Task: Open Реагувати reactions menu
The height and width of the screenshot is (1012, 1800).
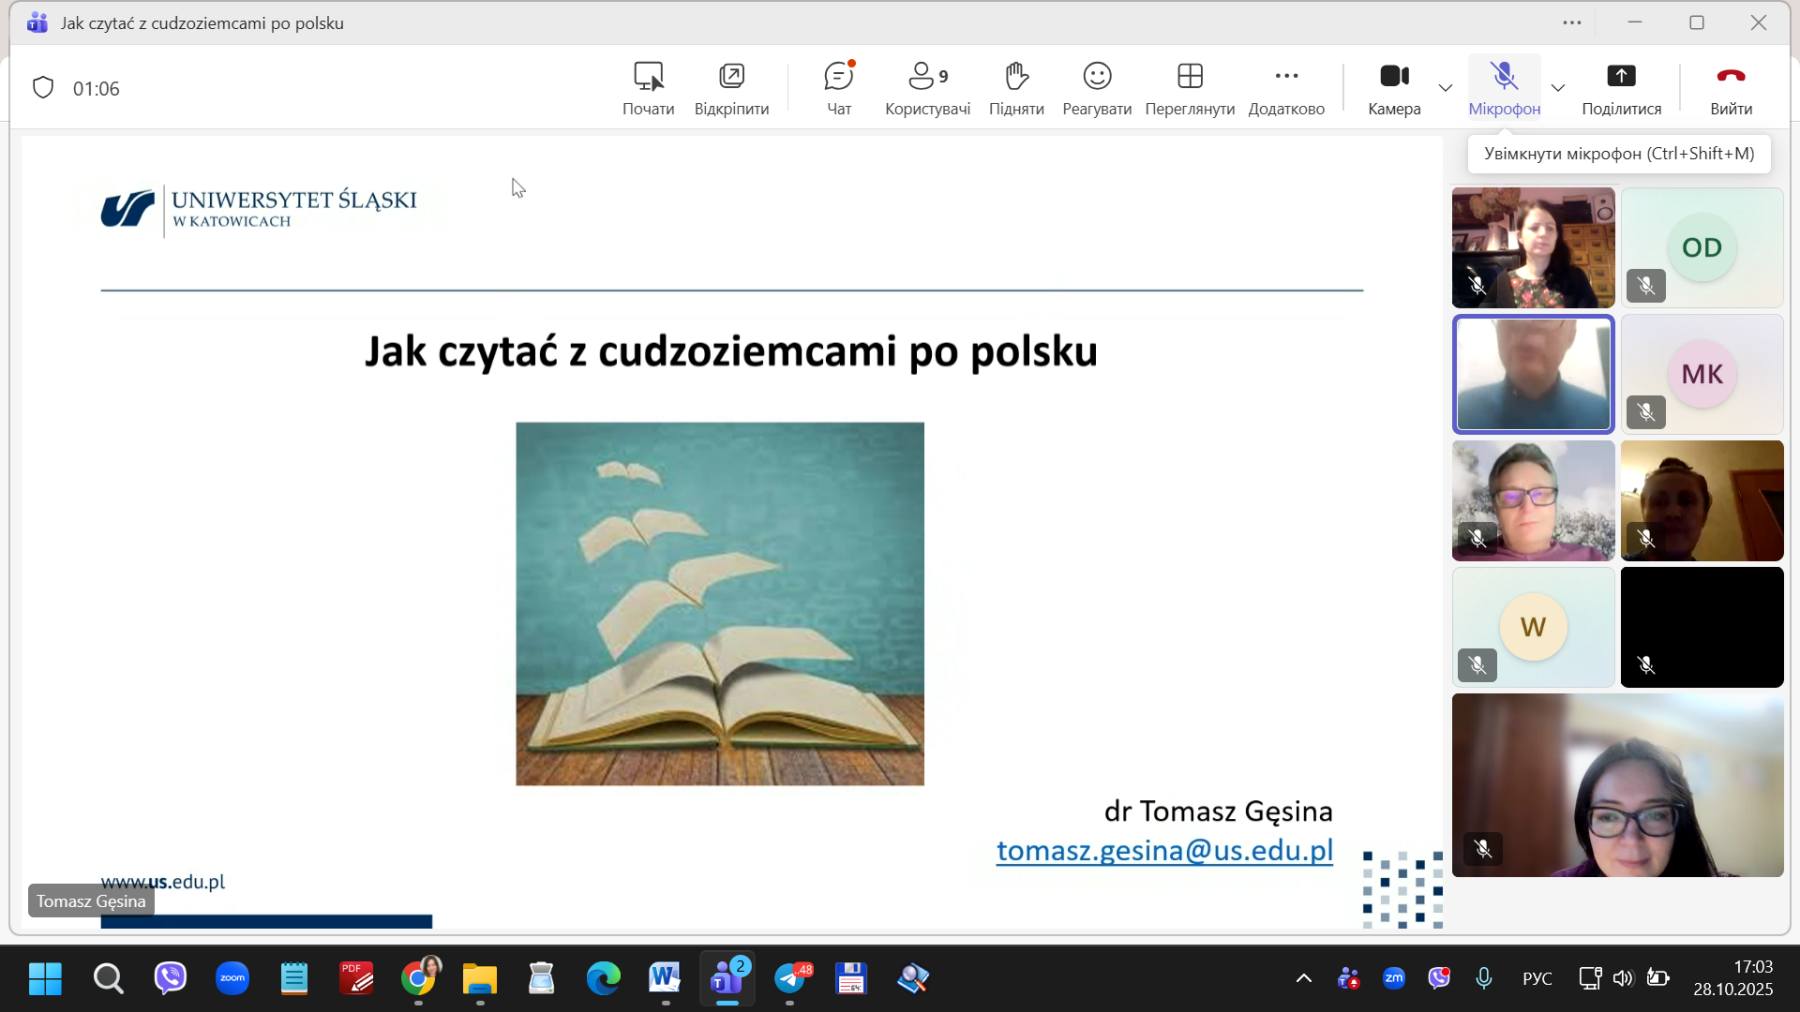Action: [x=1097, y=88]
